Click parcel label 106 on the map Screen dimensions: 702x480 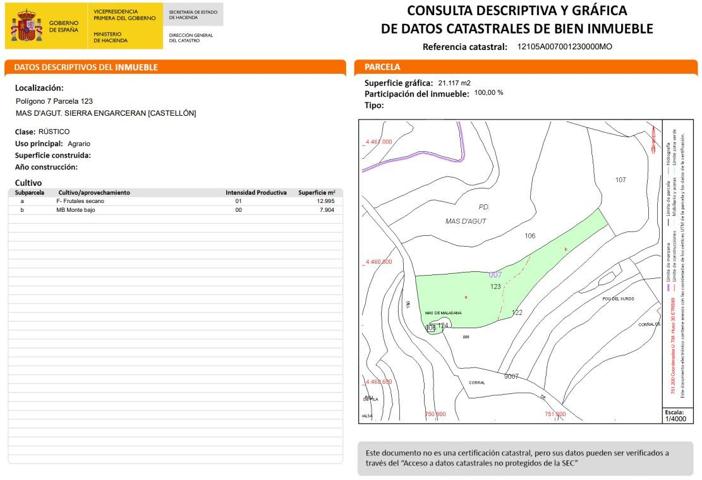(x=530, y=236)
